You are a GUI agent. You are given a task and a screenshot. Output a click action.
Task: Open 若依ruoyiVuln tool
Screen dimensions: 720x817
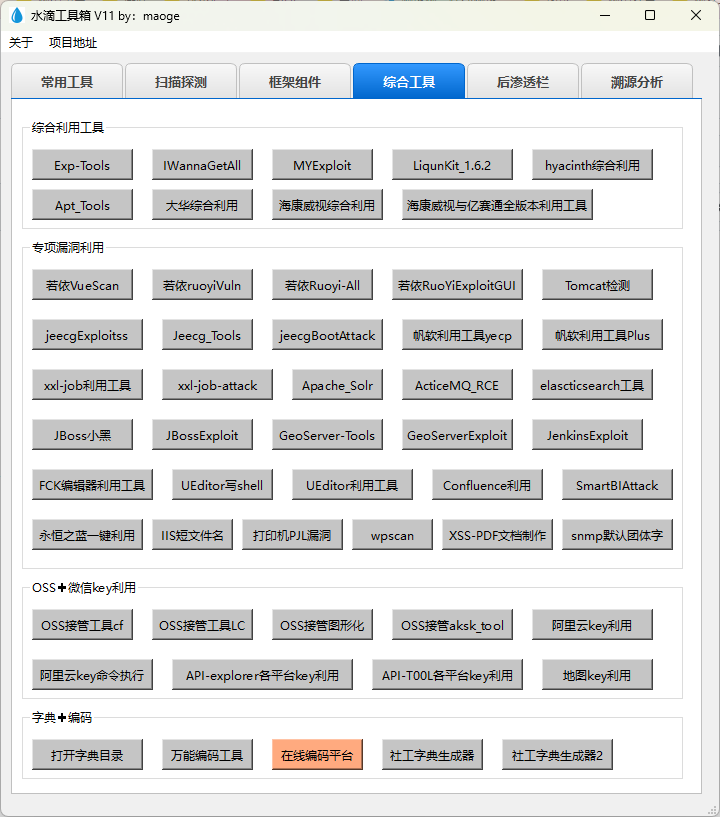tap(202, 285)
